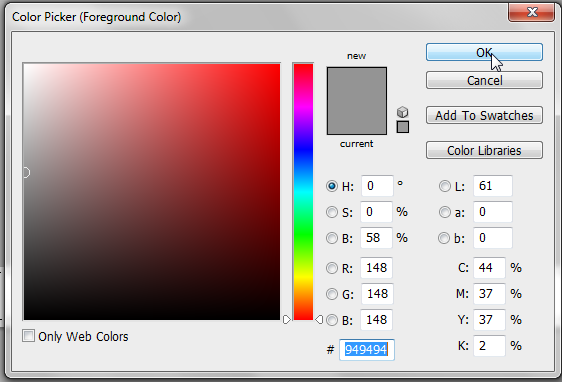Cancel the color picker dialog
Screen dimensions: 562x382
click(484, 80)
